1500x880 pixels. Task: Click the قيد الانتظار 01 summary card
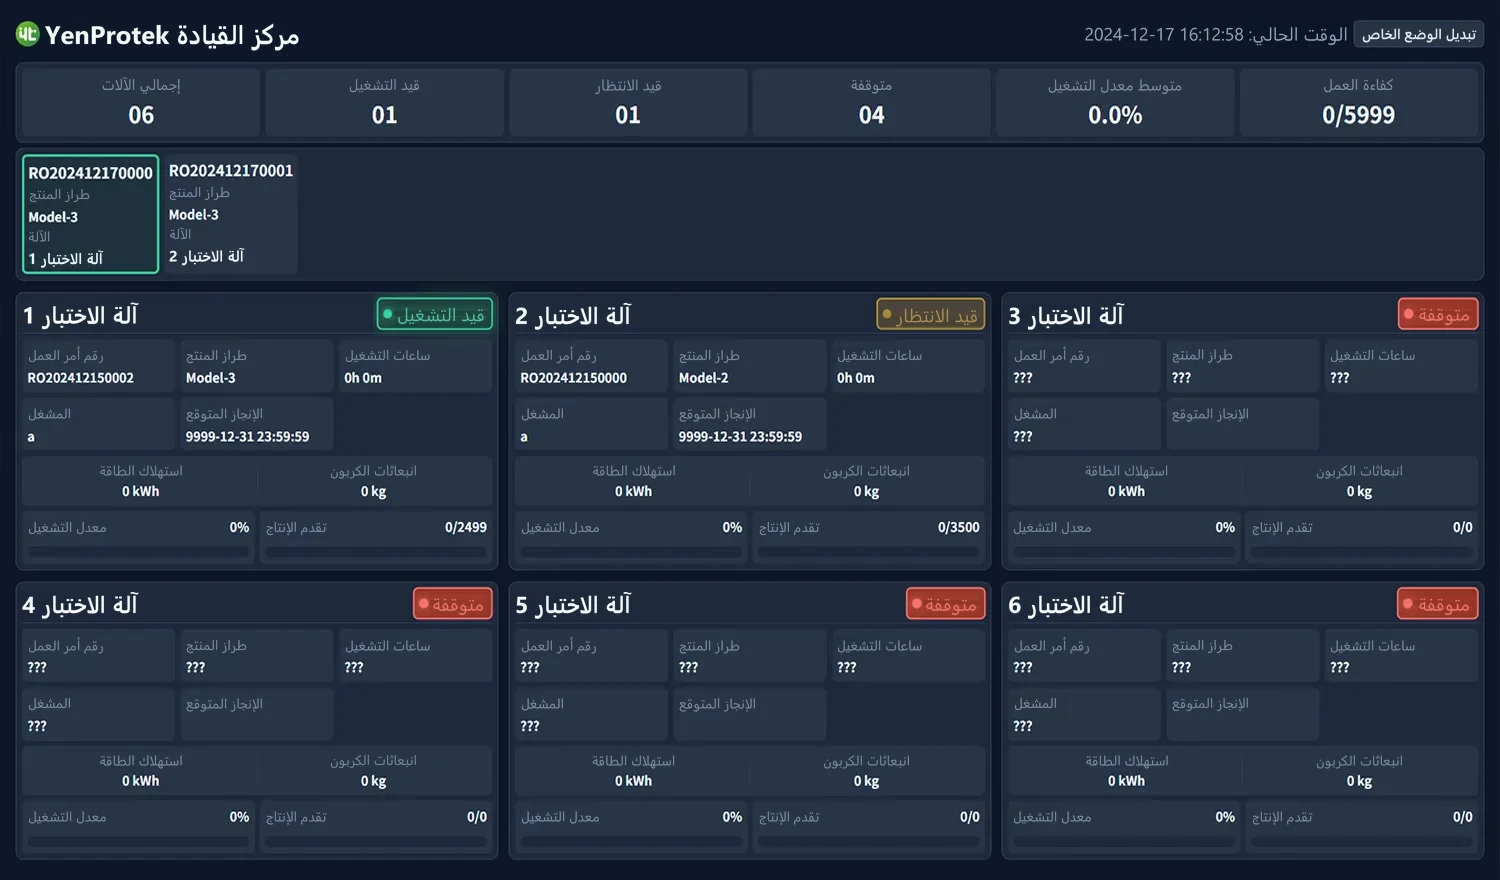[x=628, y=102]
